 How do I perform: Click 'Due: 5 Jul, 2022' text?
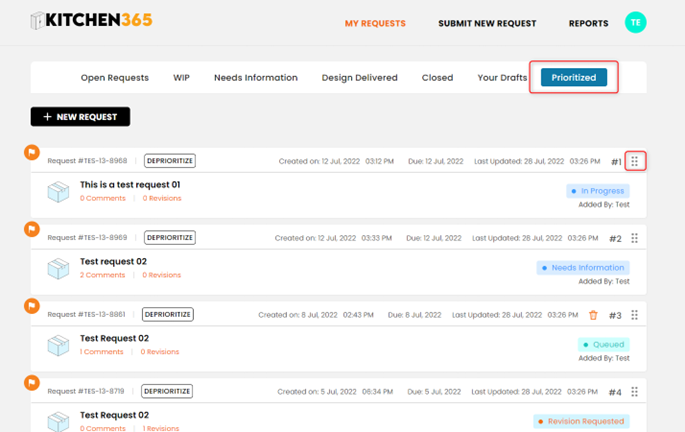[434, 392]
